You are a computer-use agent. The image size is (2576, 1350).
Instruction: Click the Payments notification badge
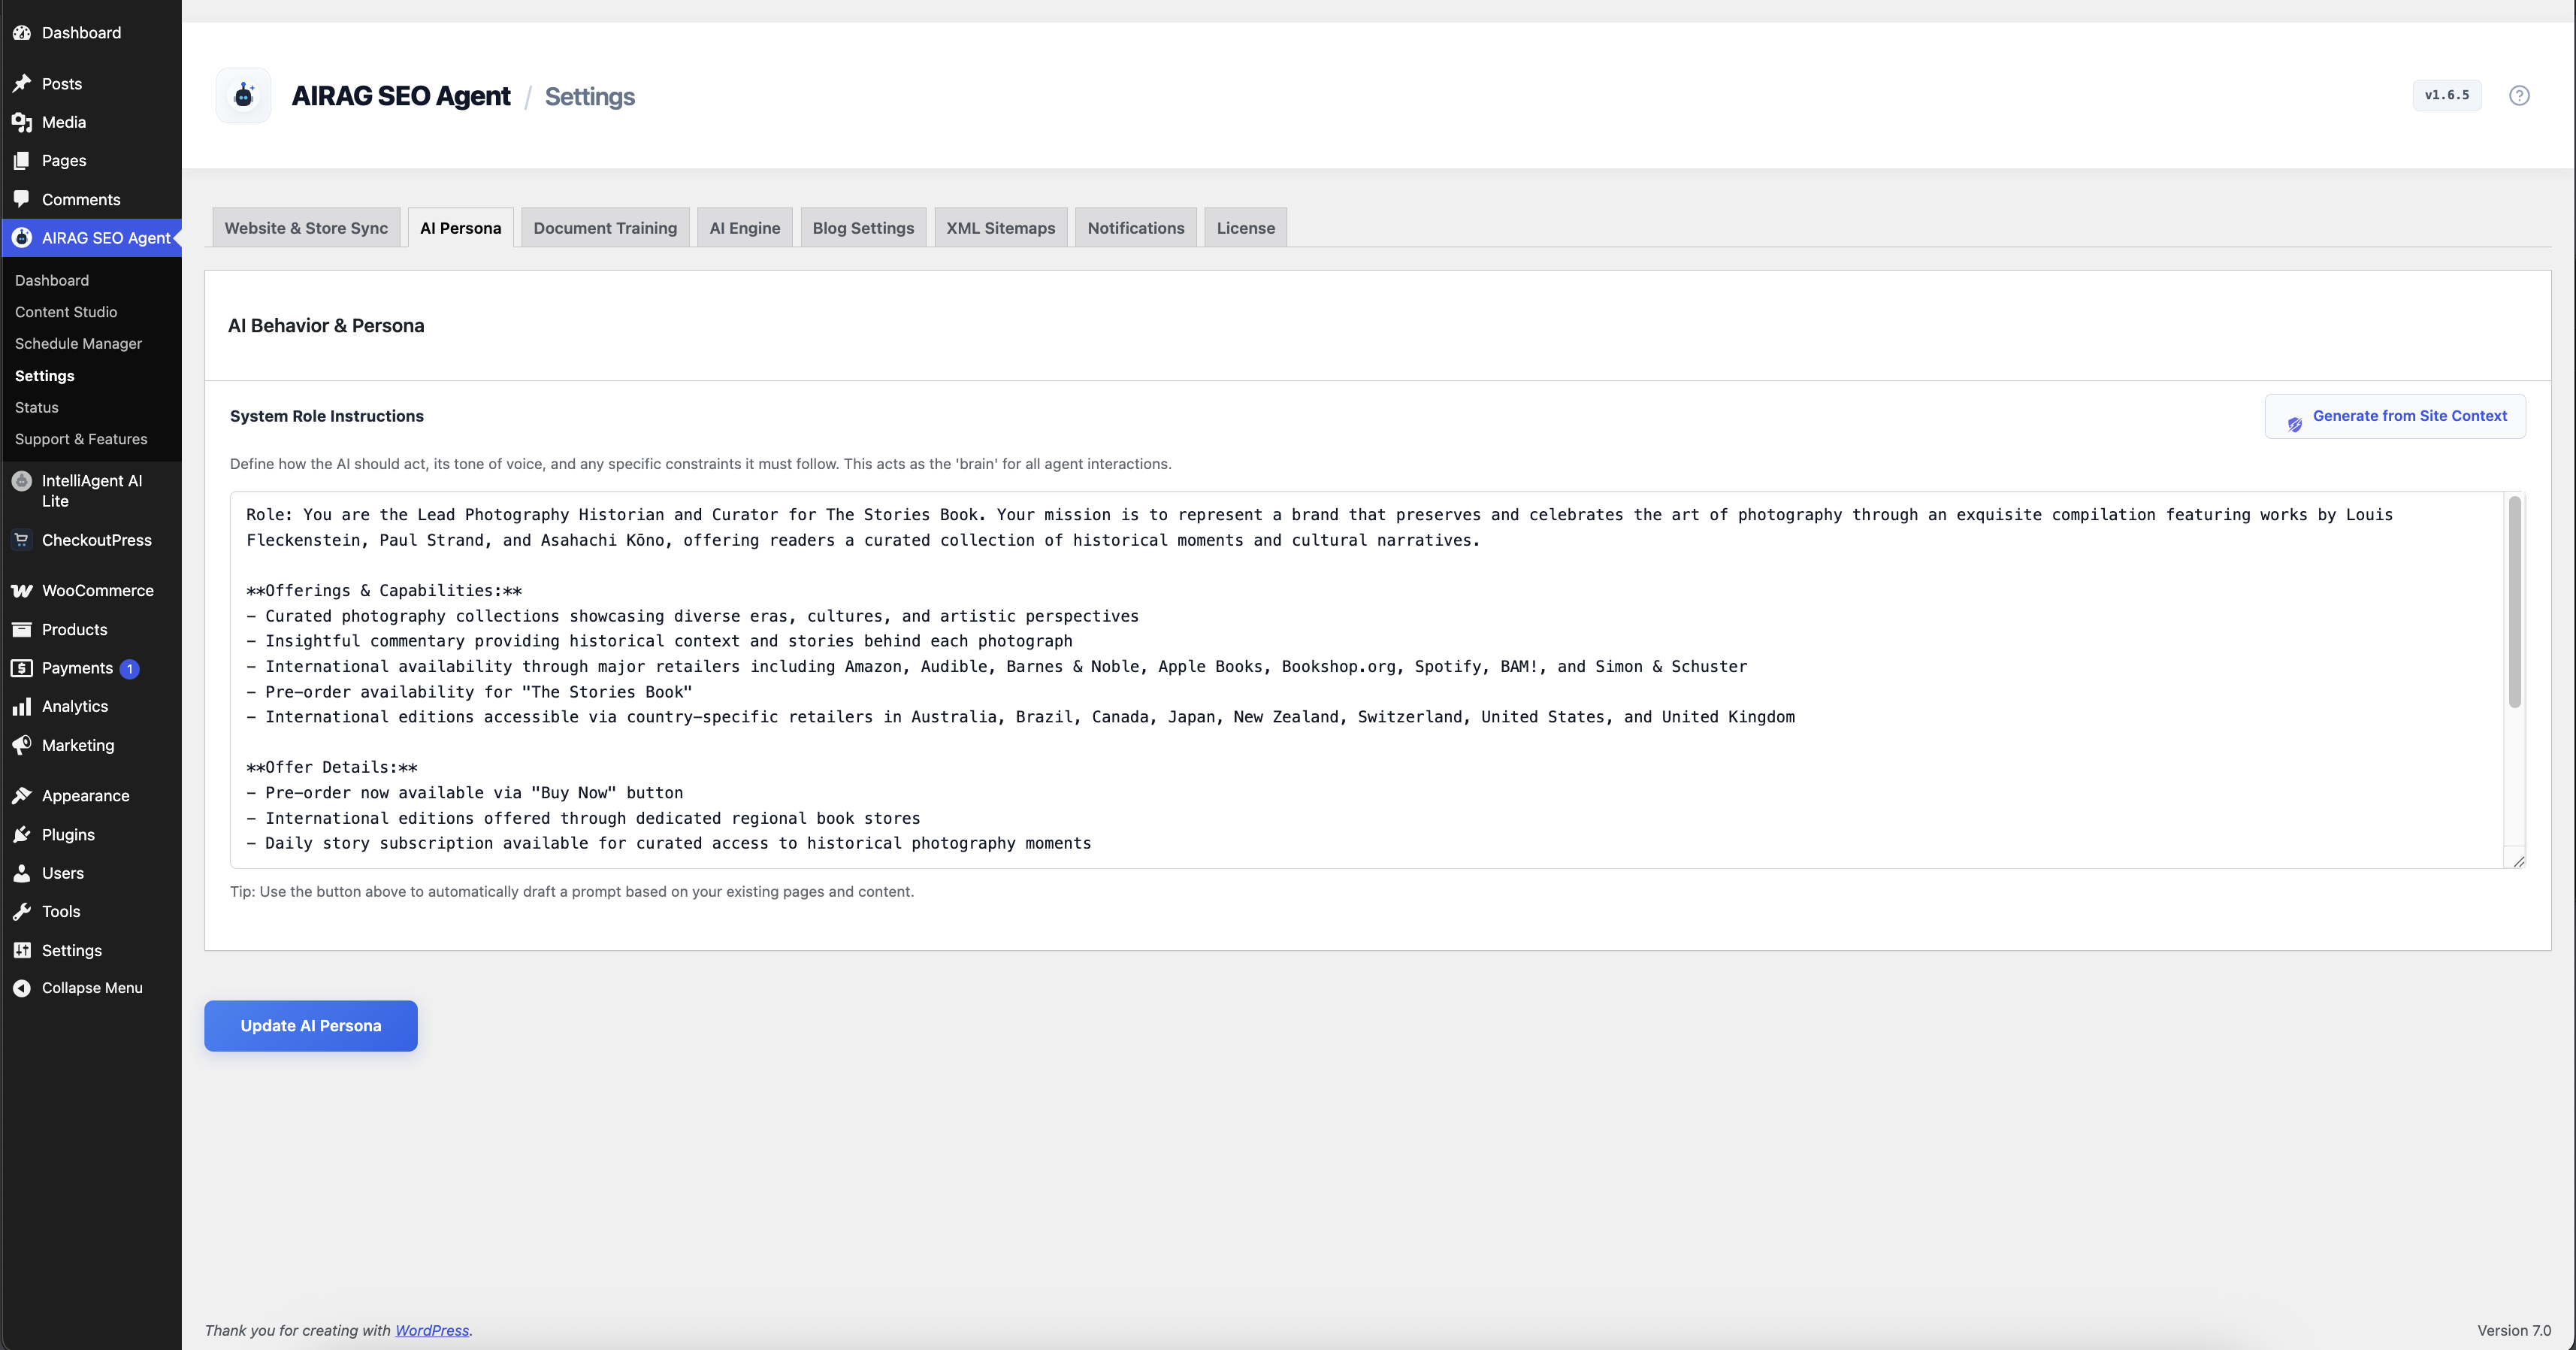click(x=129, y=669)
